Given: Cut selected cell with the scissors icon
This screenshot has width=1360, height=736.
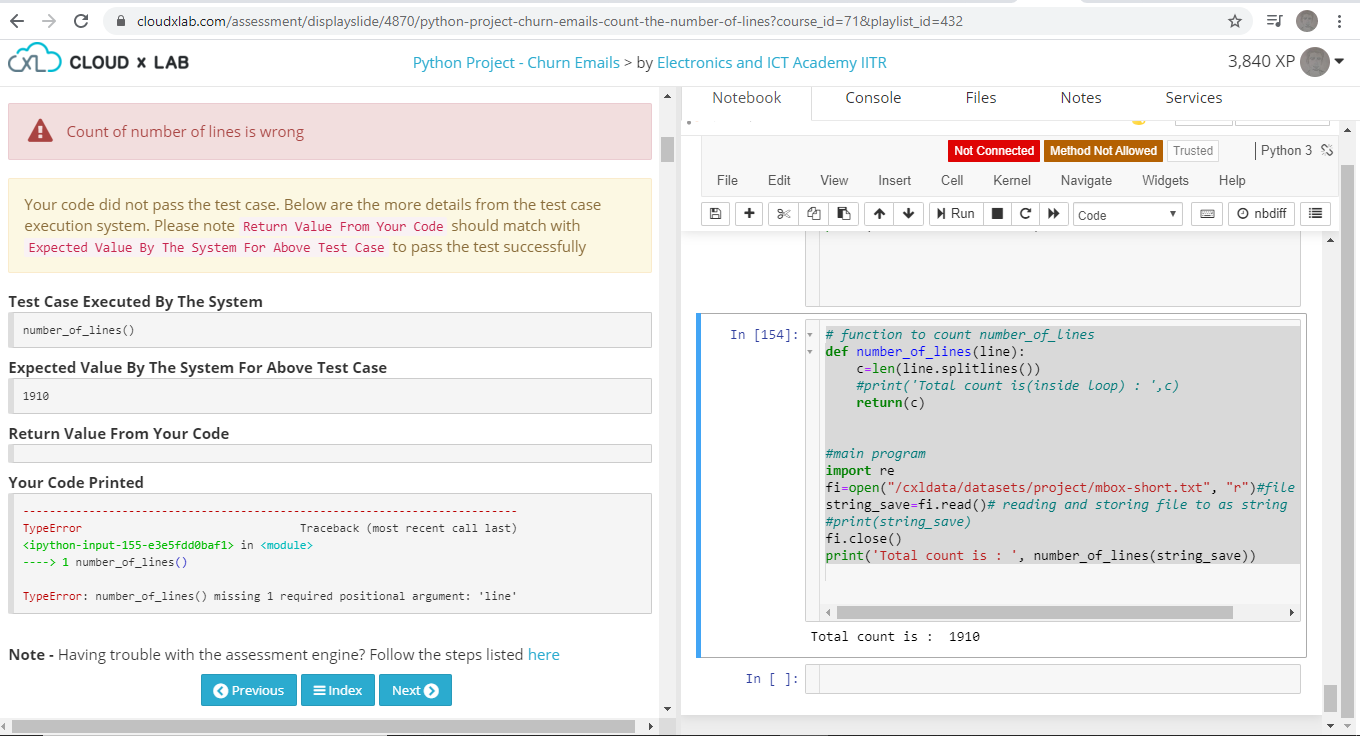Looking at the screenshot, I should 783,214.
